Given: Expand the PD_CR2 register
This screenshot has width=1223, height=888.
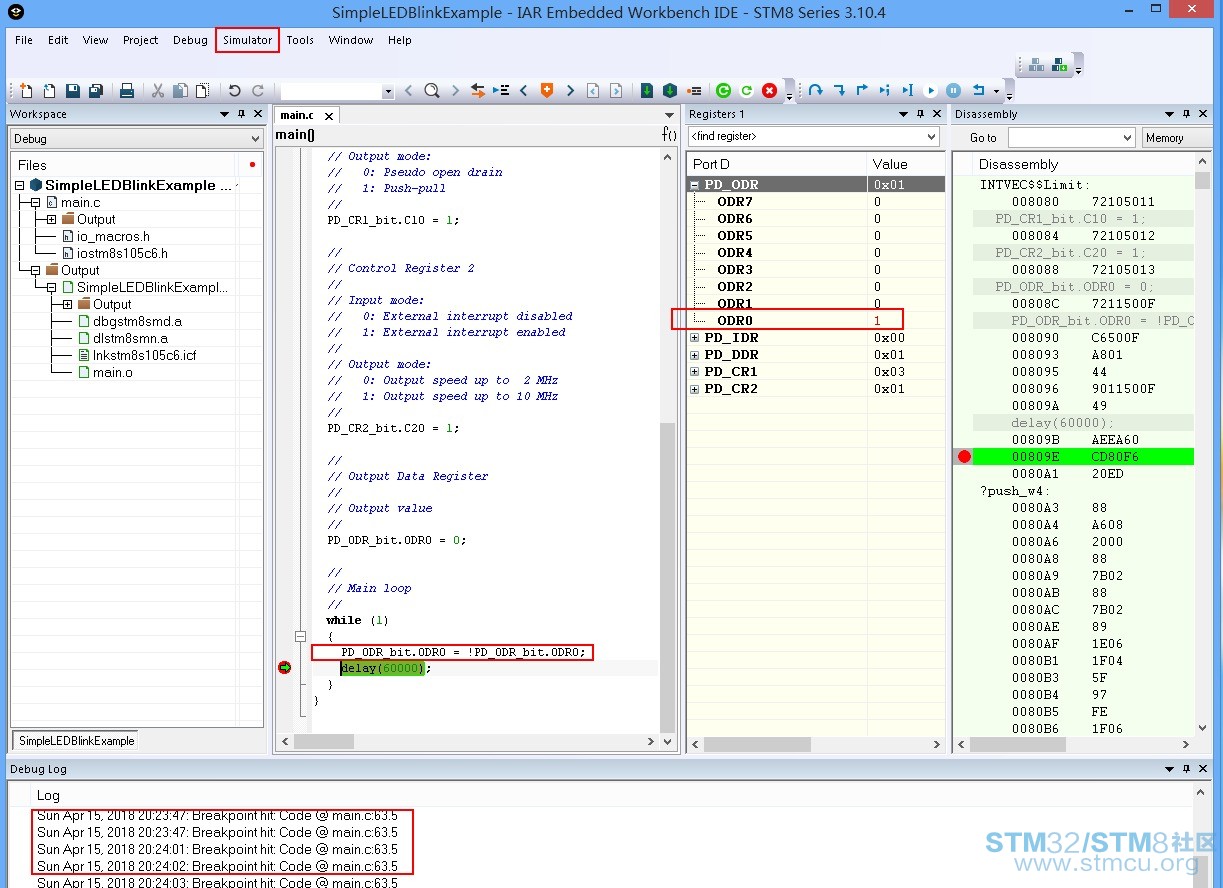Looking at the screenshot, I should (694, 389).
